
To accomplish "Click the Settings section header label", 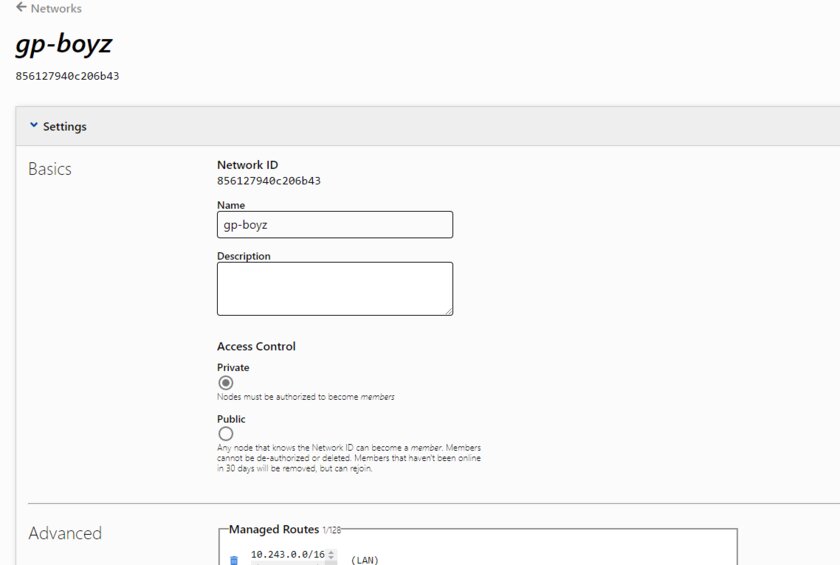I will (65, 126).
